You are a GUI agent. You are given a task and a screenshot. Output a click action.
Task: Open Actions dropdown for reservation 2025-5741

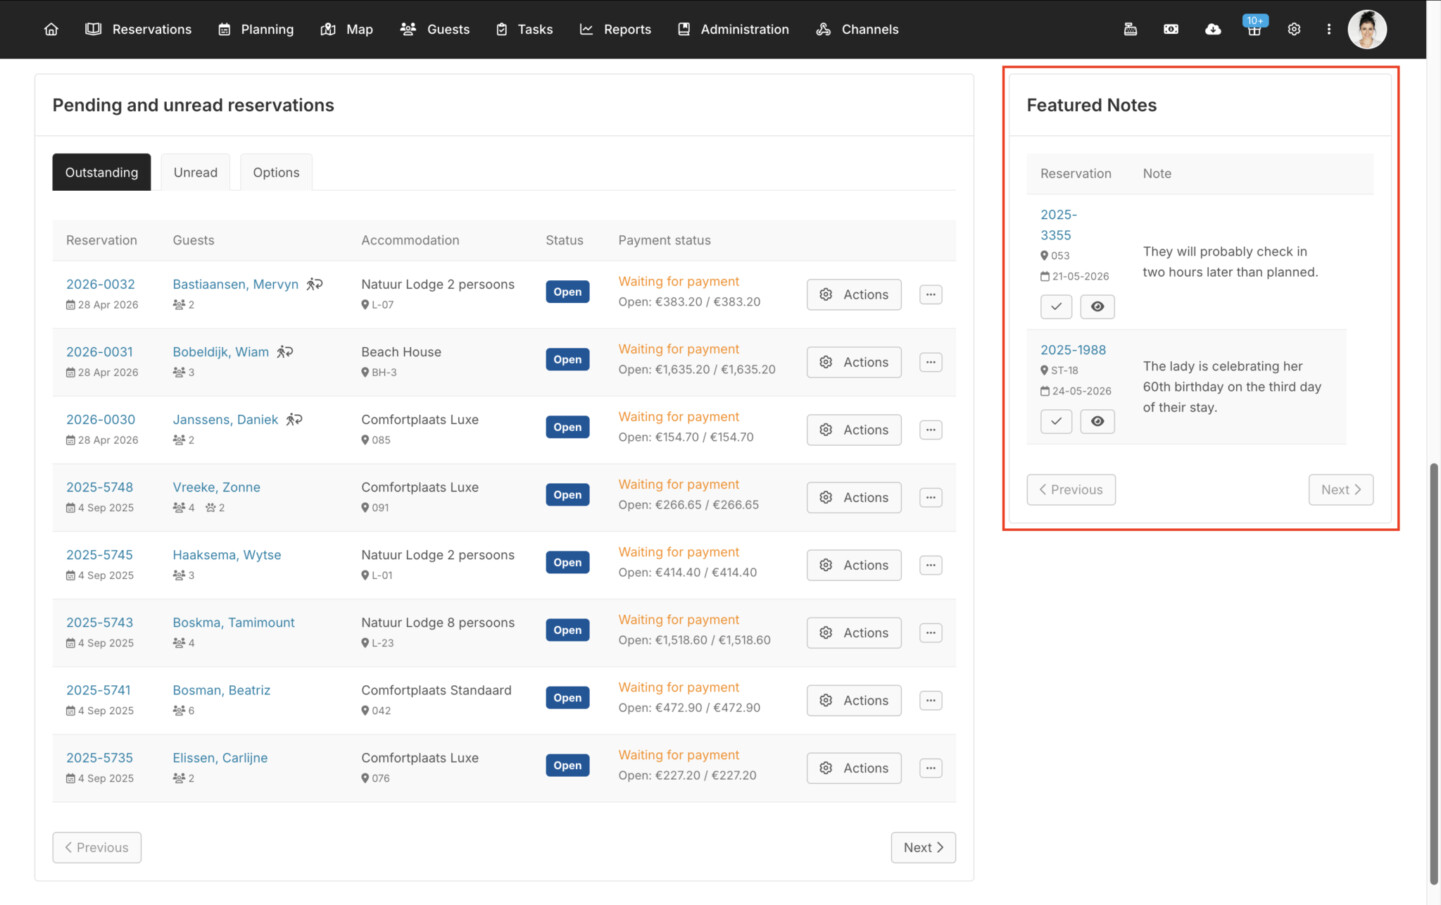point(854,700)
